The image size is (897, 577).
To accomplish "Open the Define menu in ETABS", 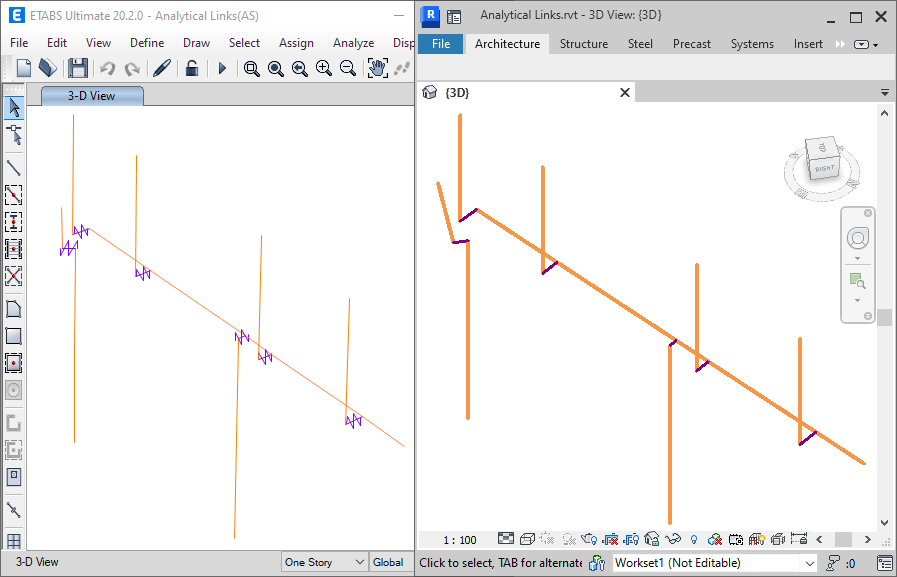I will coord(147,42).
